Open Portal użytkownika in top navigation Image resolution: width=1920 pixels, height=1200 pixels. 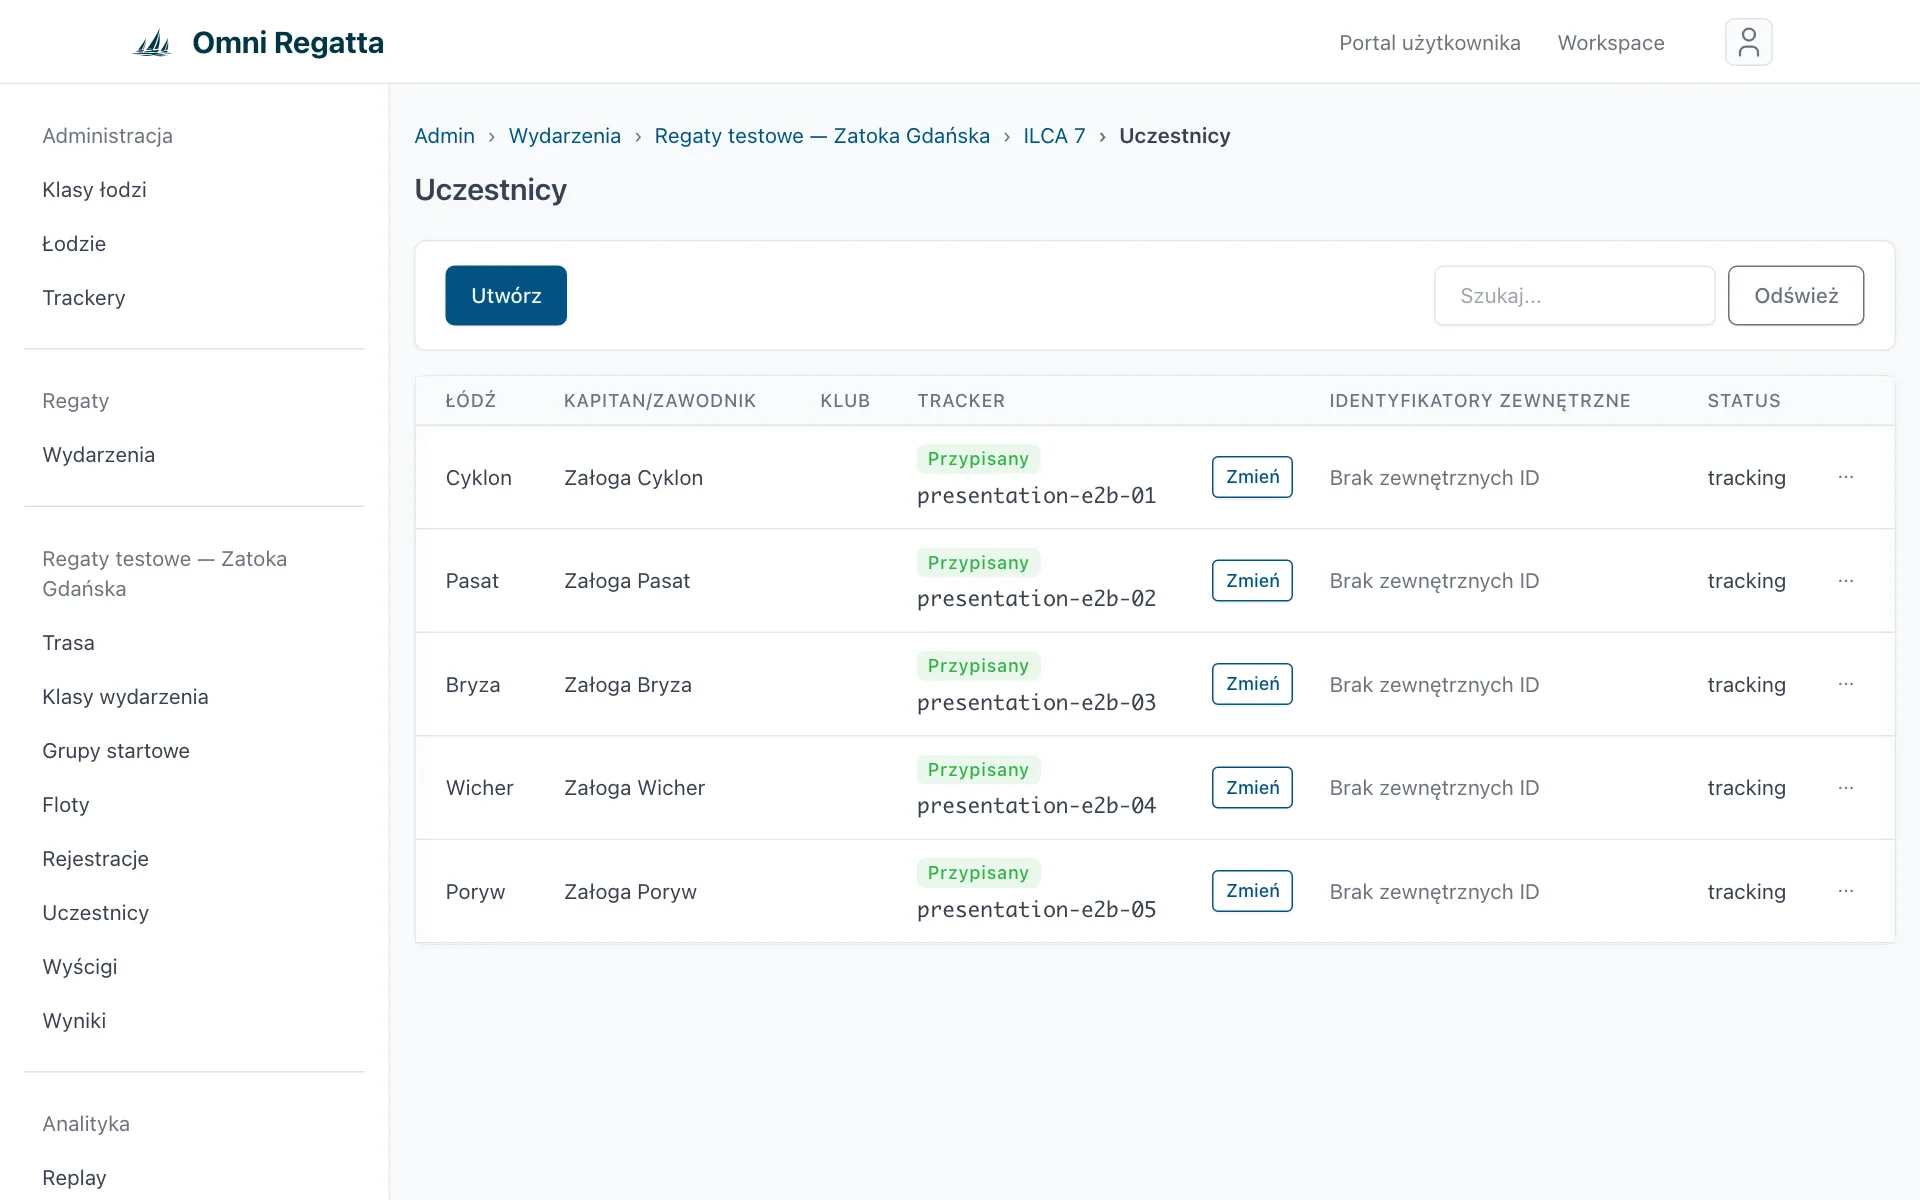point(1429,43)
